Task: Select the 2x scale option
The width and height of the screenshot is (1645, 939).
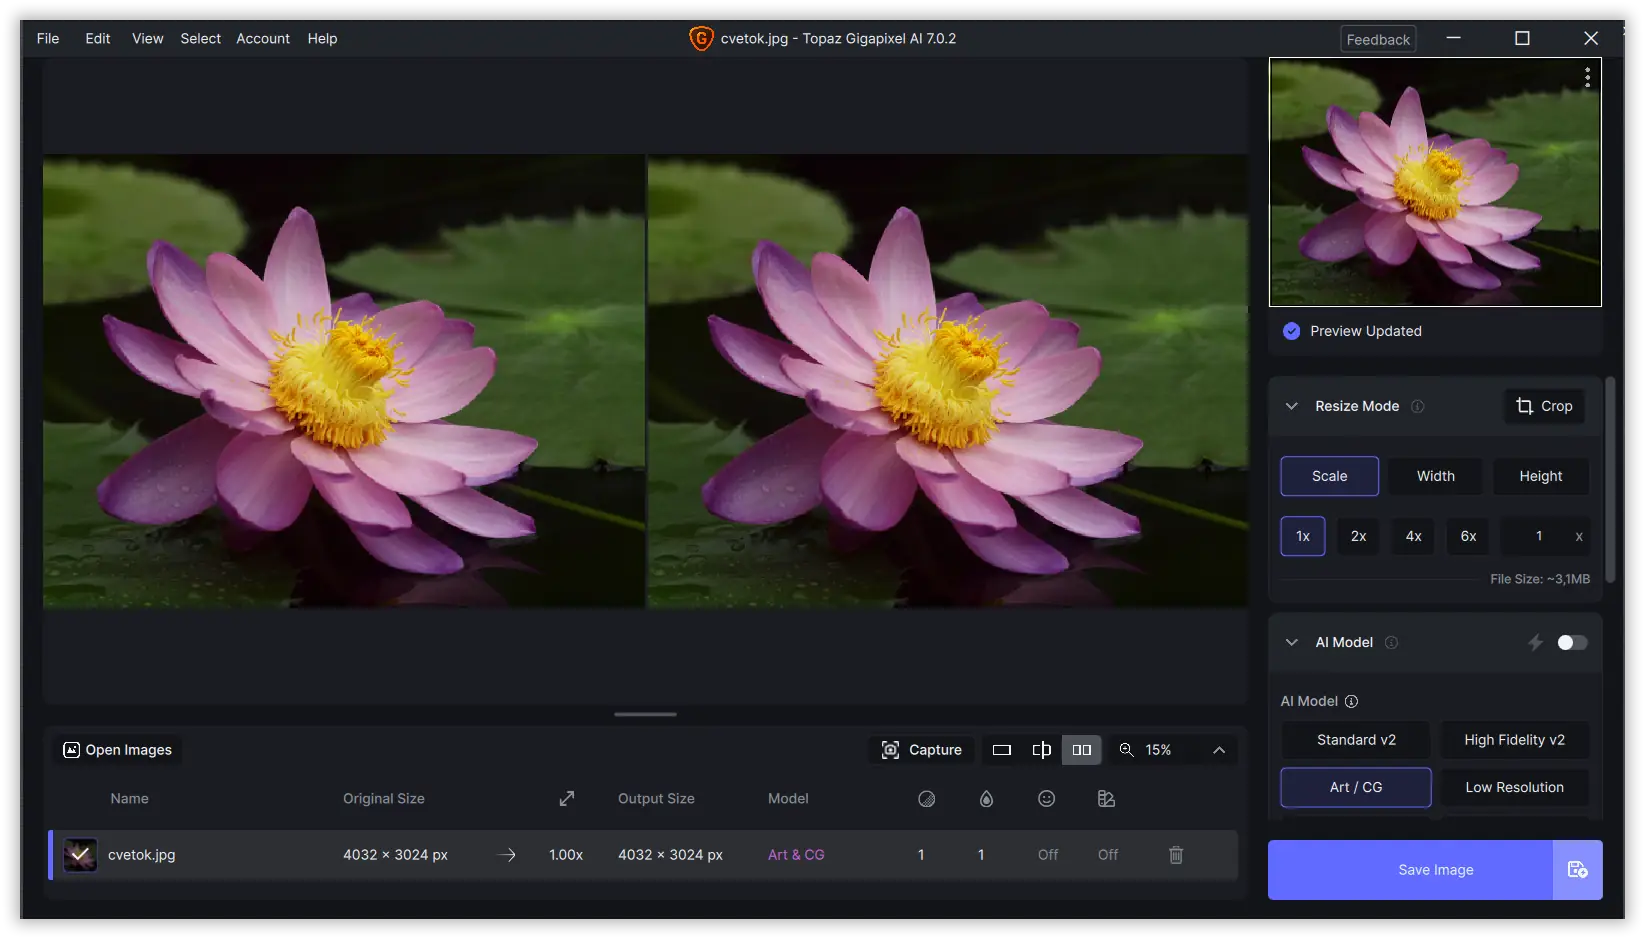Action: coord(1358,536)
